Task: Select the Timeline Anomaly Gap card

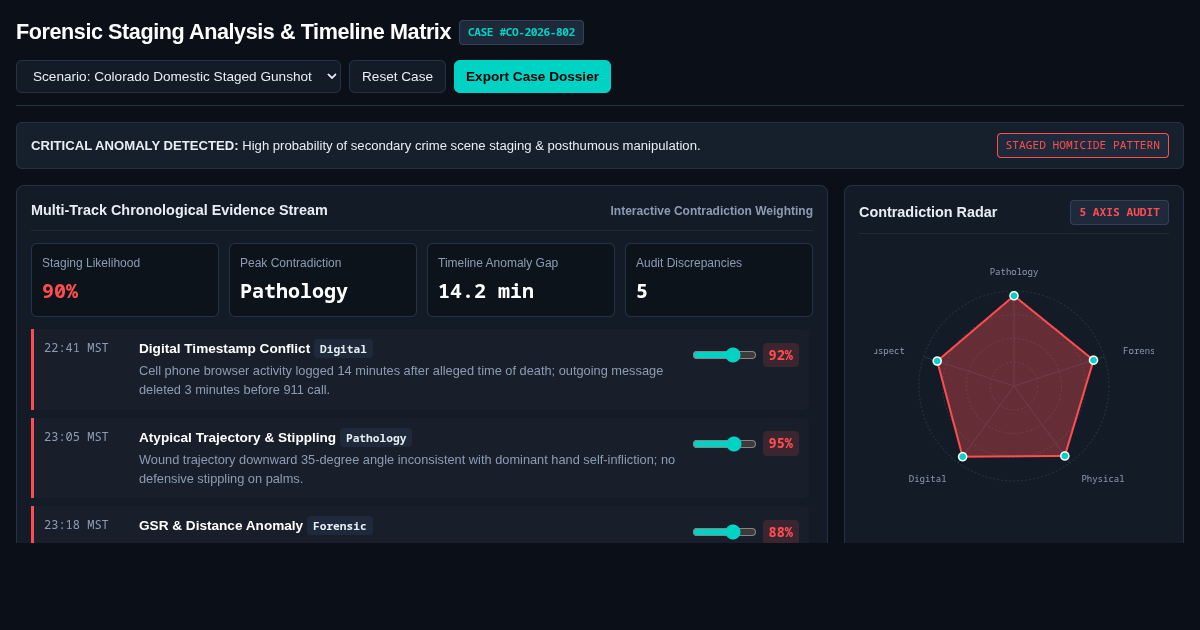Action: point(521,280)
